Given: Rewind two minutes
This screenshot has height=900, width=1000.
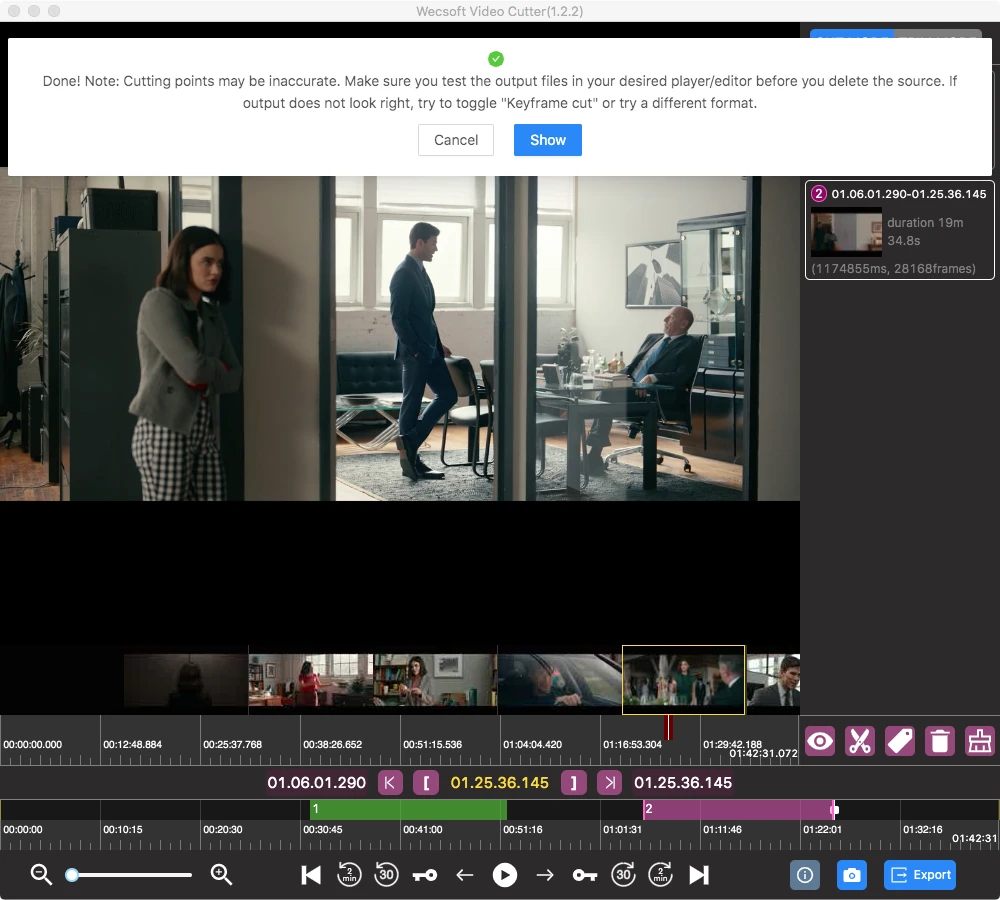Looking at the screenshot, I should 349,874.
